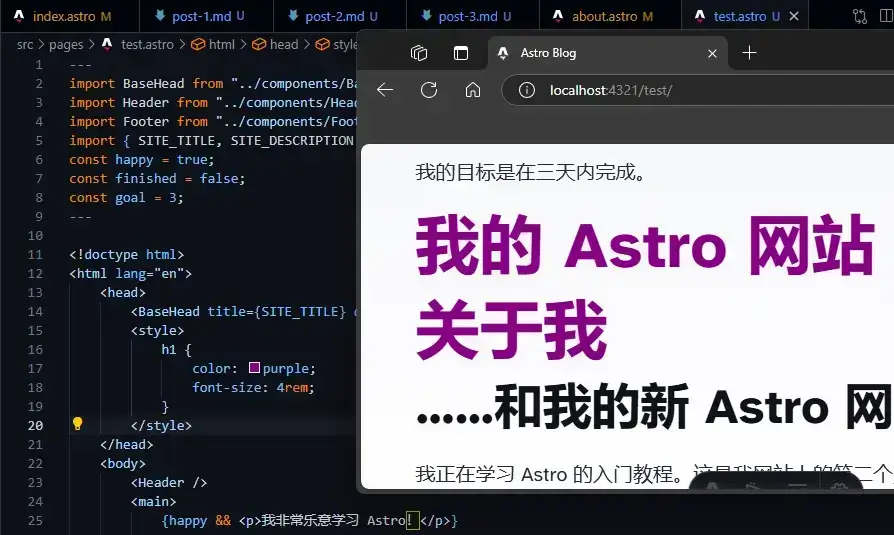The width and height of the screenshot is (894, 535).
Task: Click the Astro icon on the test.astro tab
Action: (x=700, y=16)
